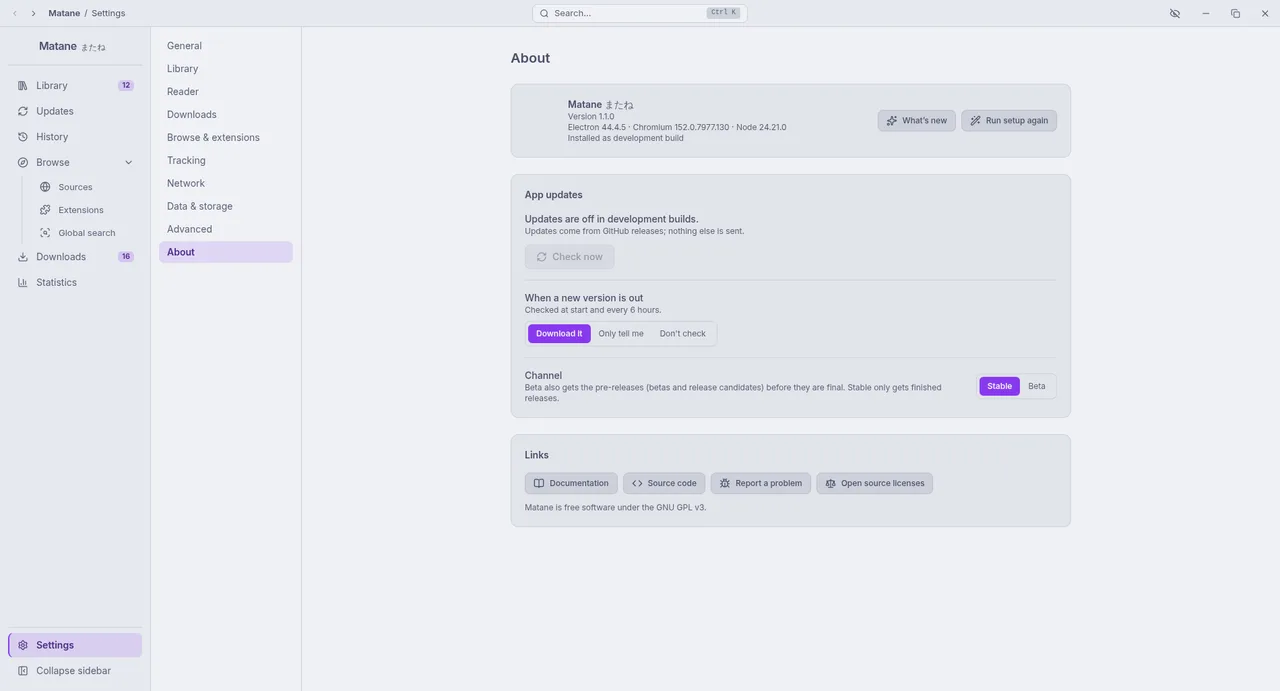Screen dimensions: 1280x691
Task: Click the scales icon on Open source licenses
Action: pos(830,483)
